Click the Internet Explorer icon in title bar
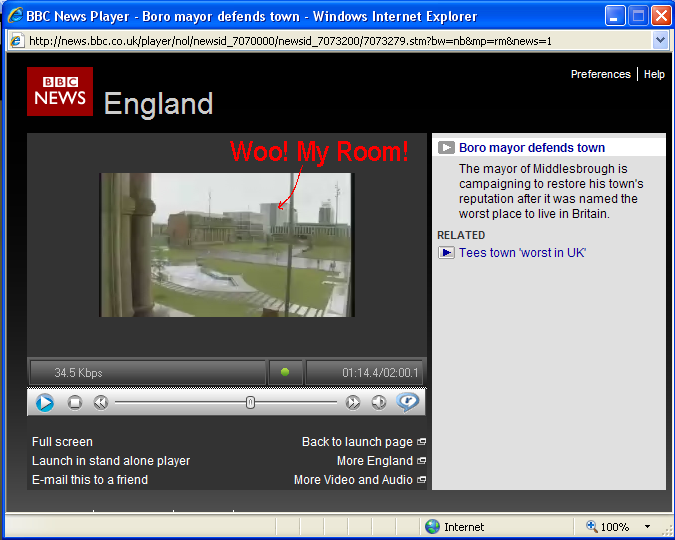Viewport: 675px width, 540px height. (x=15, y=16)
